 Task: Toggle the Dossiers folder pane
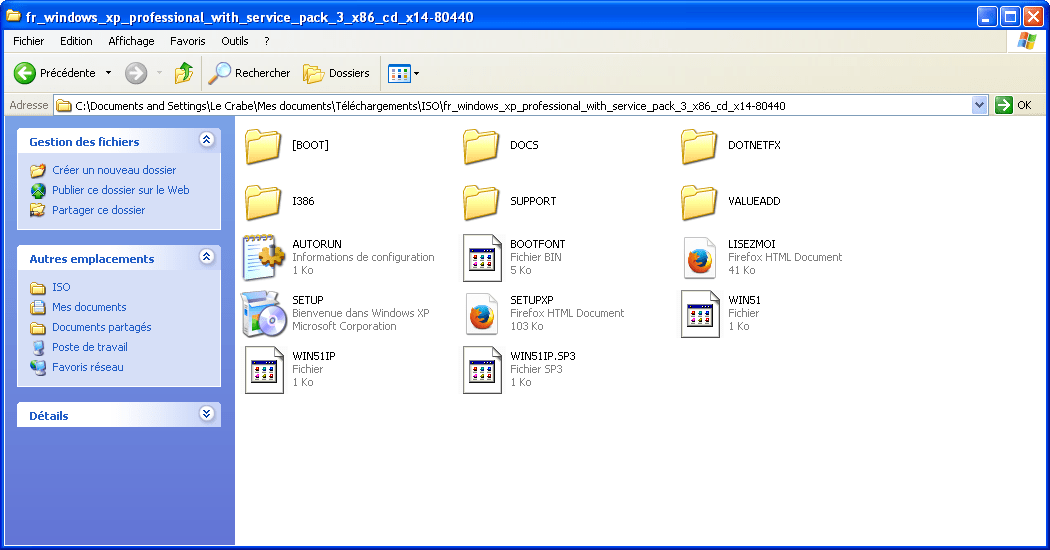[x=313, y=74]
